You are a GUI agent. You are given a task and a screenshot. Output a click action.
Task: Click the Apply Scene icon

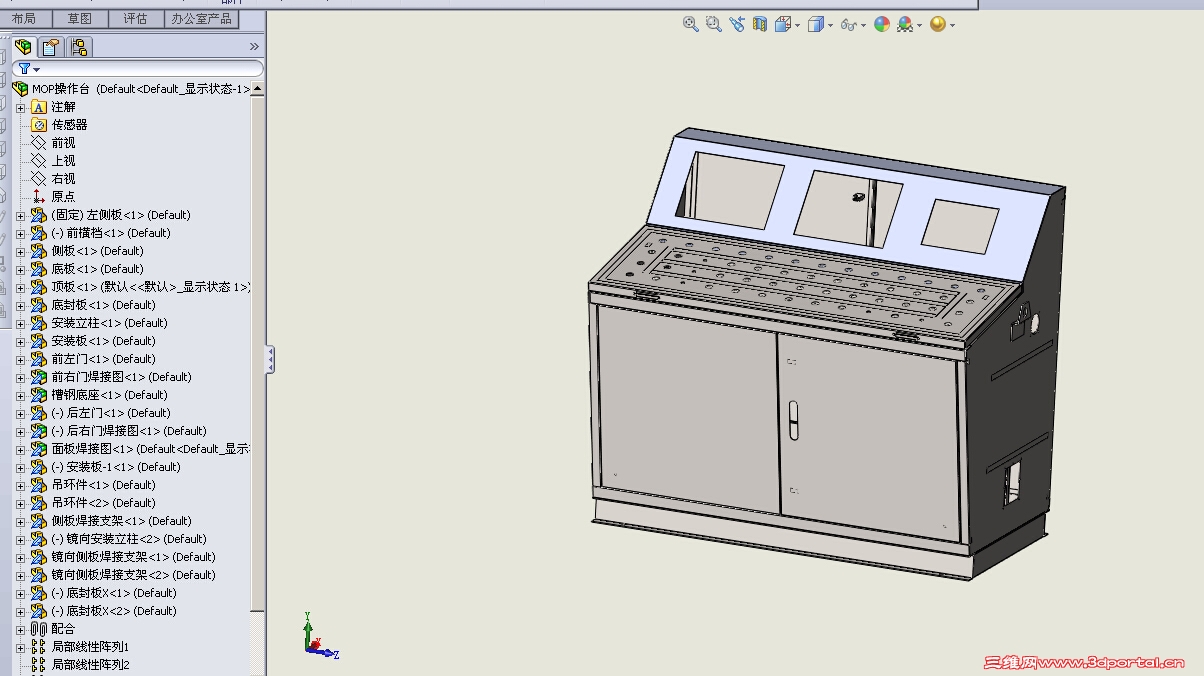coord(905,24)
